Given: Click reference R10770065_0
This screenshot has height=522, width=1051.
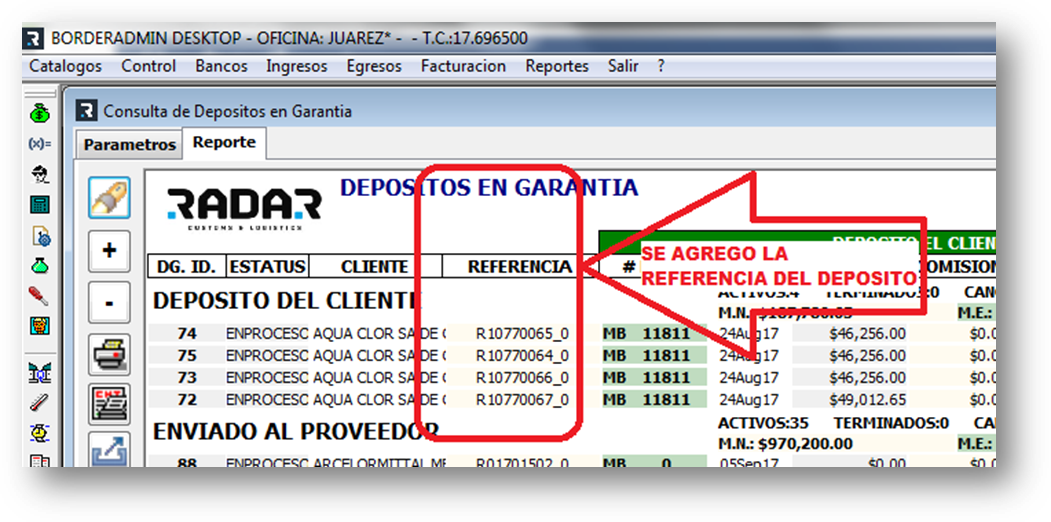Looking at the screenshot, I should [523, 334].
